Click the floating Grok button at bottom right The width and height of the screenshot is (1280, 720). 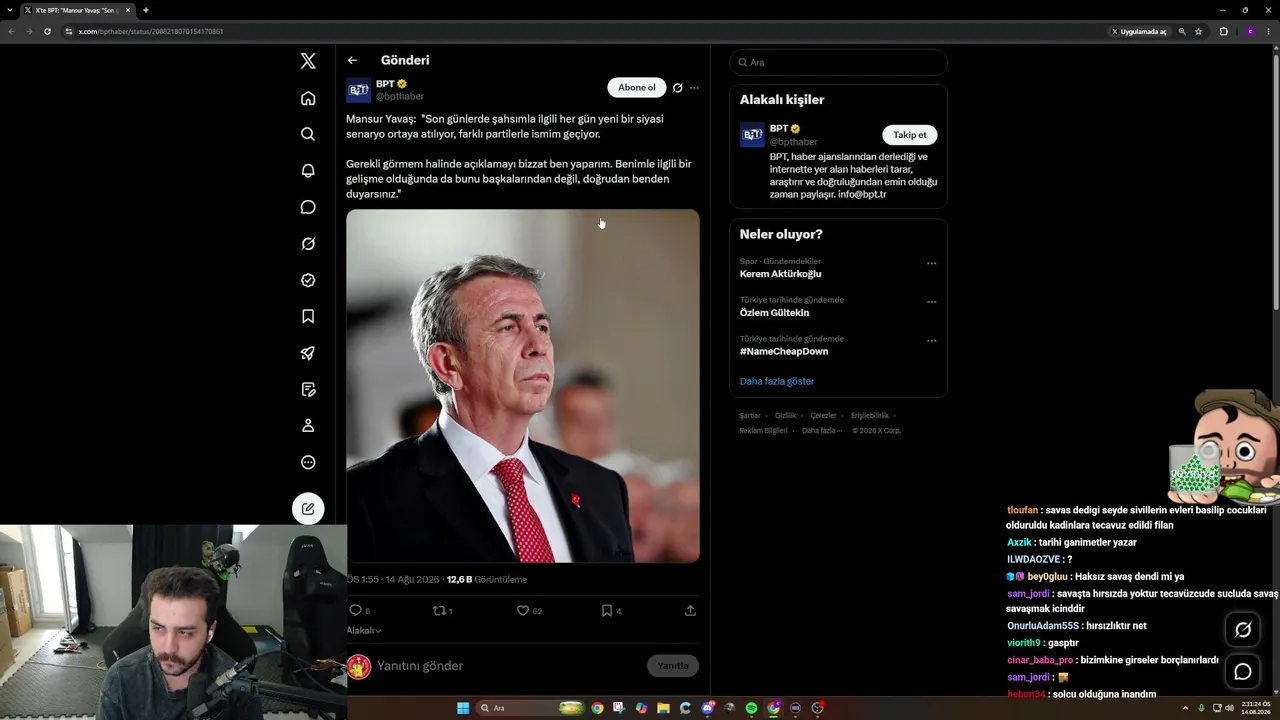point(1243,629)
